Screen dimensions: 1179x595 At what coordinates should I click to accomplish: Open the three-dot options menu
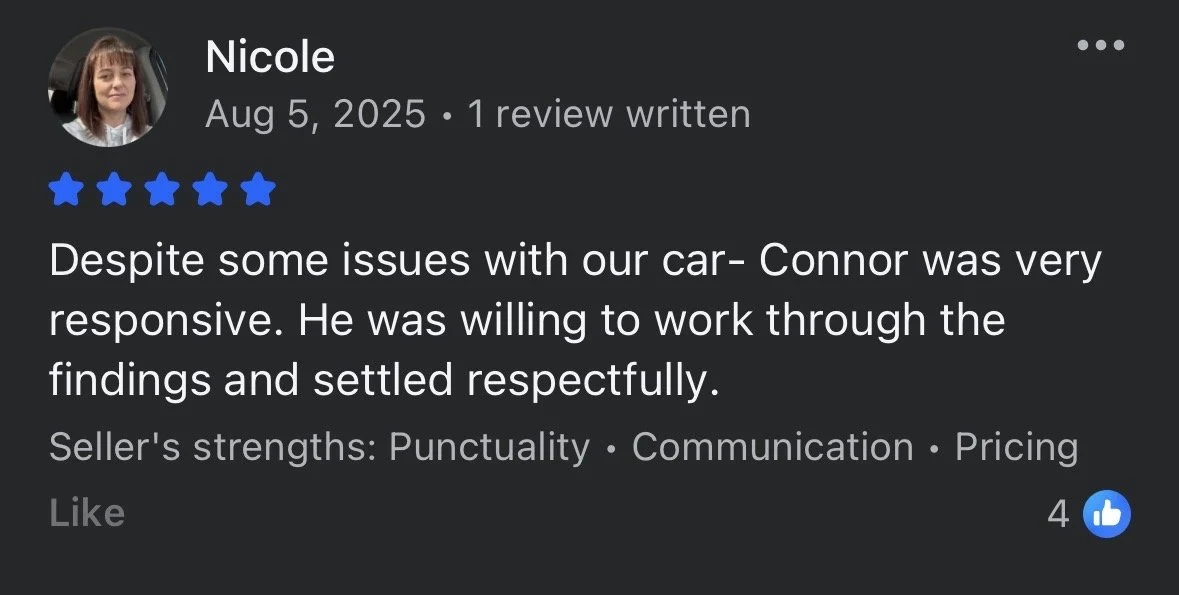1101,45
